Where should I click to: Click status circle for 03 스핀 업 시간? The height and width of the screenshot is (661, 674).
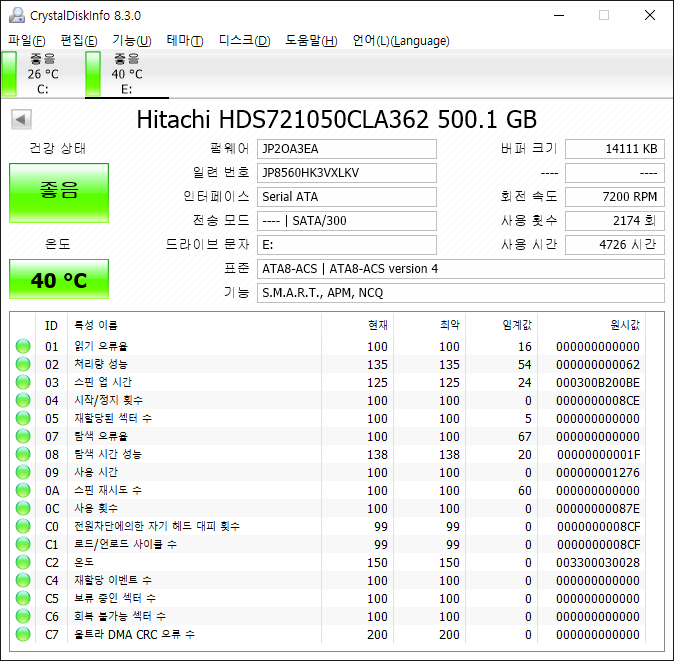pyautogui.click(x=23, y=382)
